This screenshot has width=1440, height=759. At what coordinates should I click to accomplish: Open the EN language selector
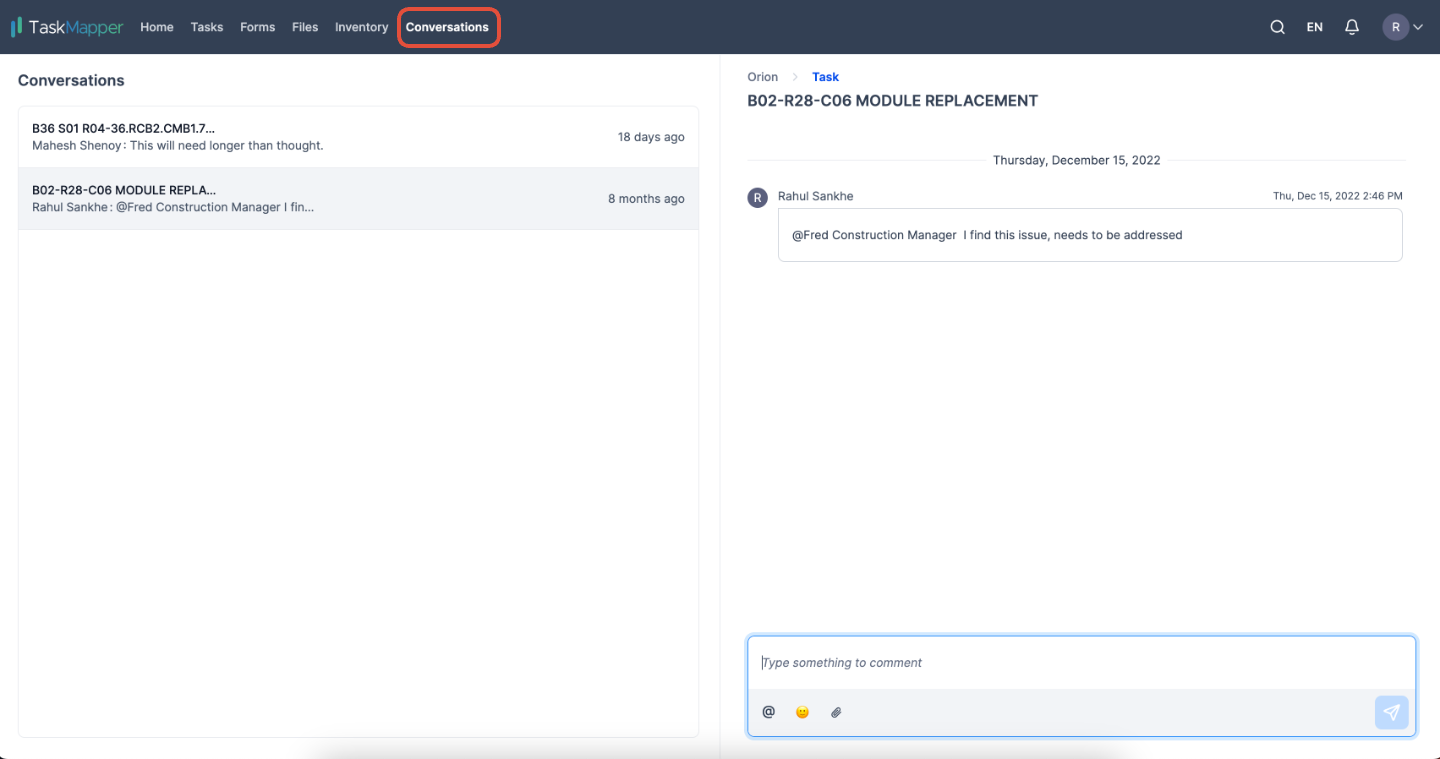click(x=1314, y=27)
